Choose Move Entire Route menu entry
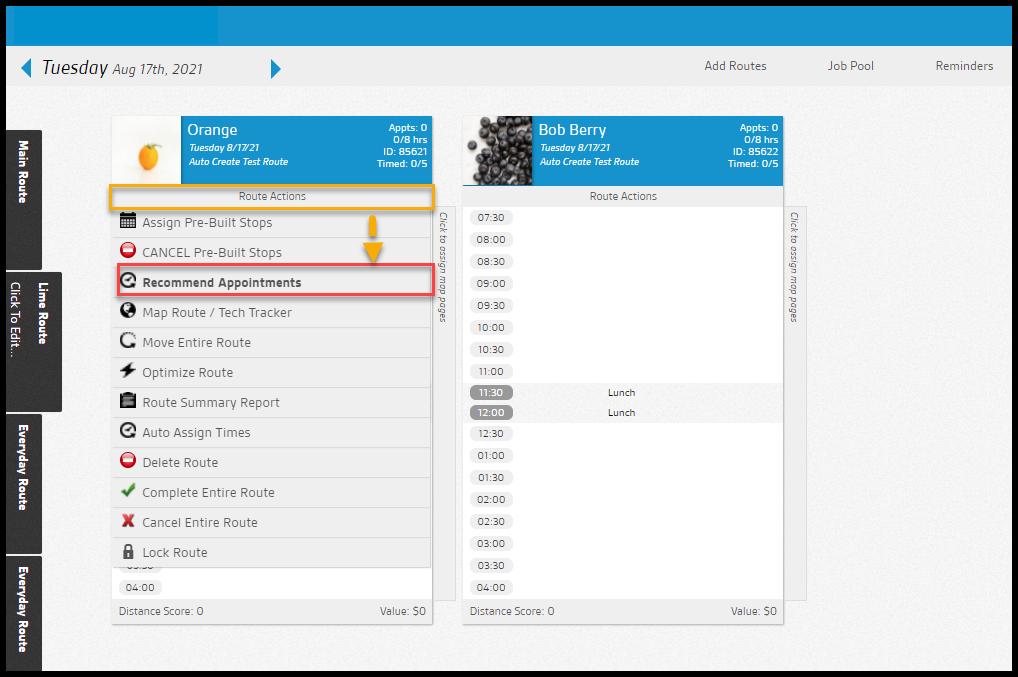The width and height of the screenshot is (1018, 677). [196, 343]
